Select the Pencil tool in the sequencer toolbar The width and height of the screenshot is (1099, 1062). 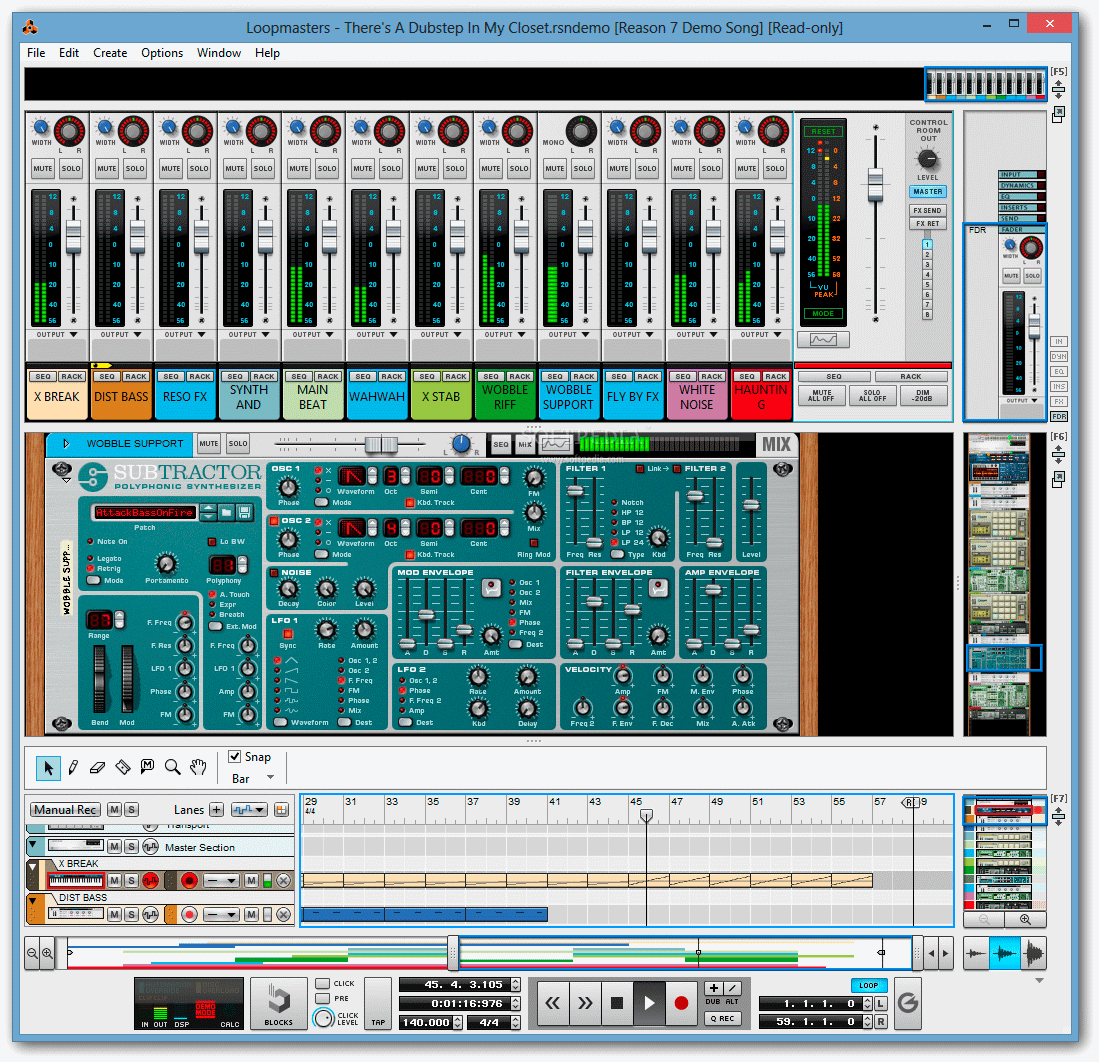pos(73,767)
